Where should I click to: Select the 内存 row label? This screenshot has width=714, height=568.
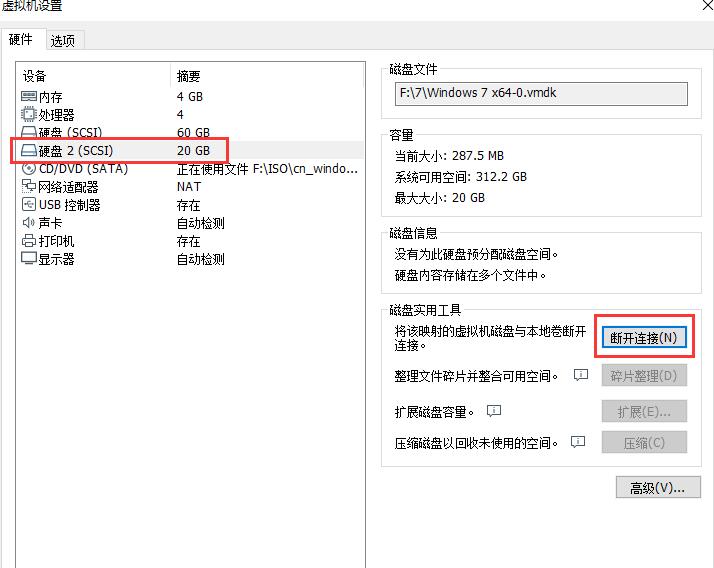[51, 97]
